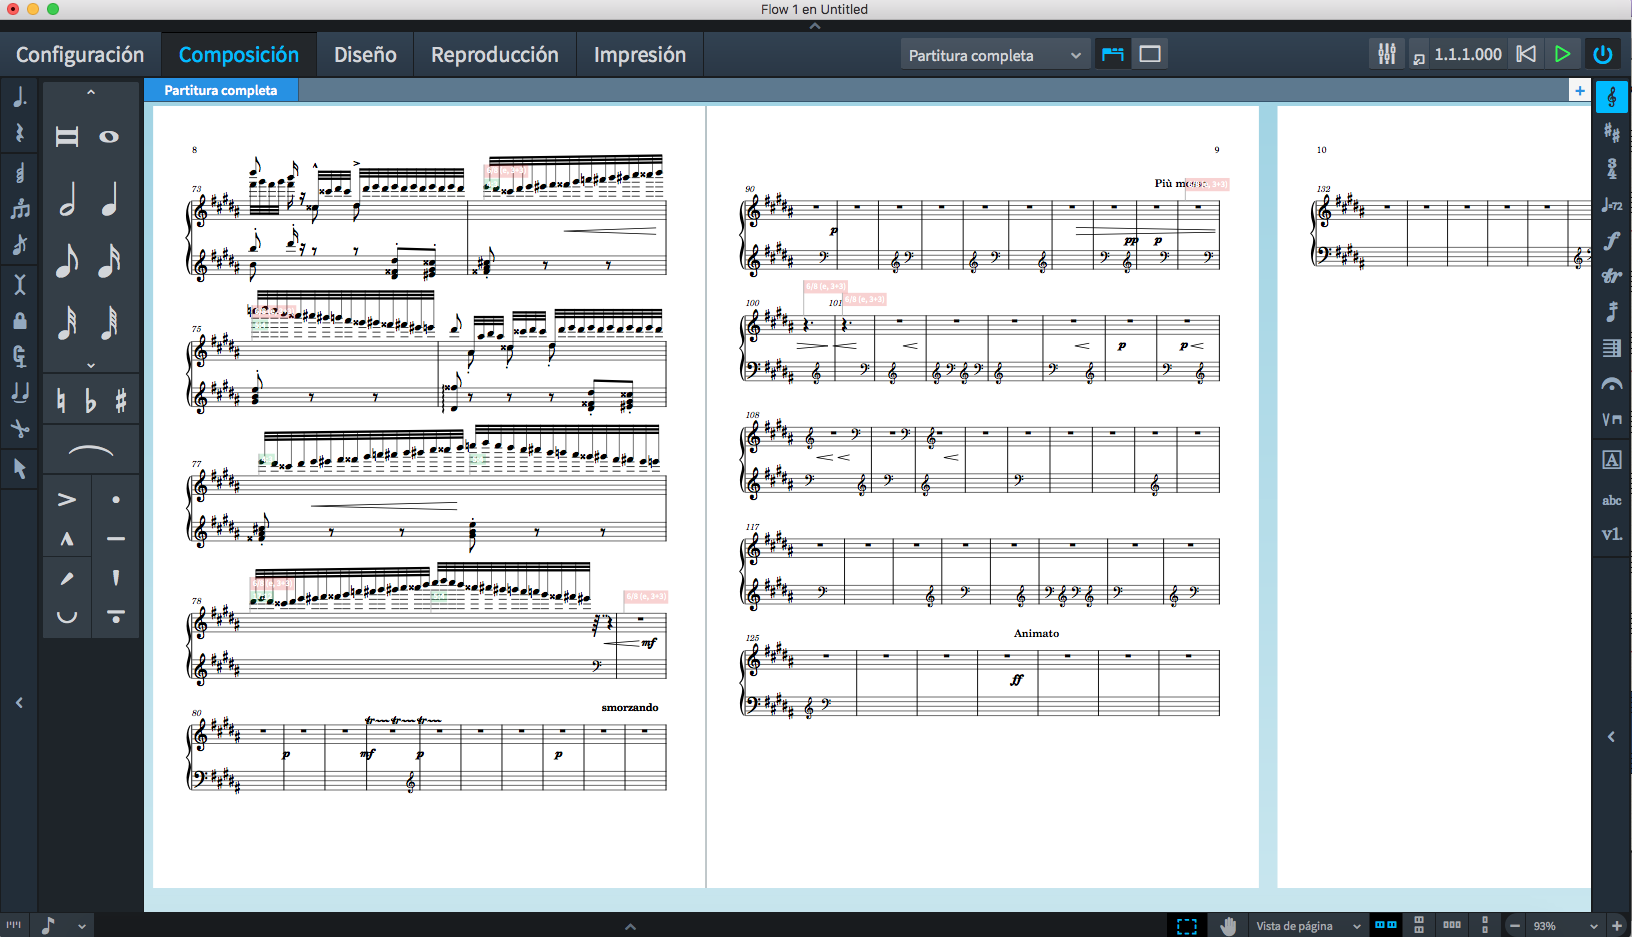Open the Partitura completa layout dropdown
The width and height of the screenshot is (1632, 937).
995,54
